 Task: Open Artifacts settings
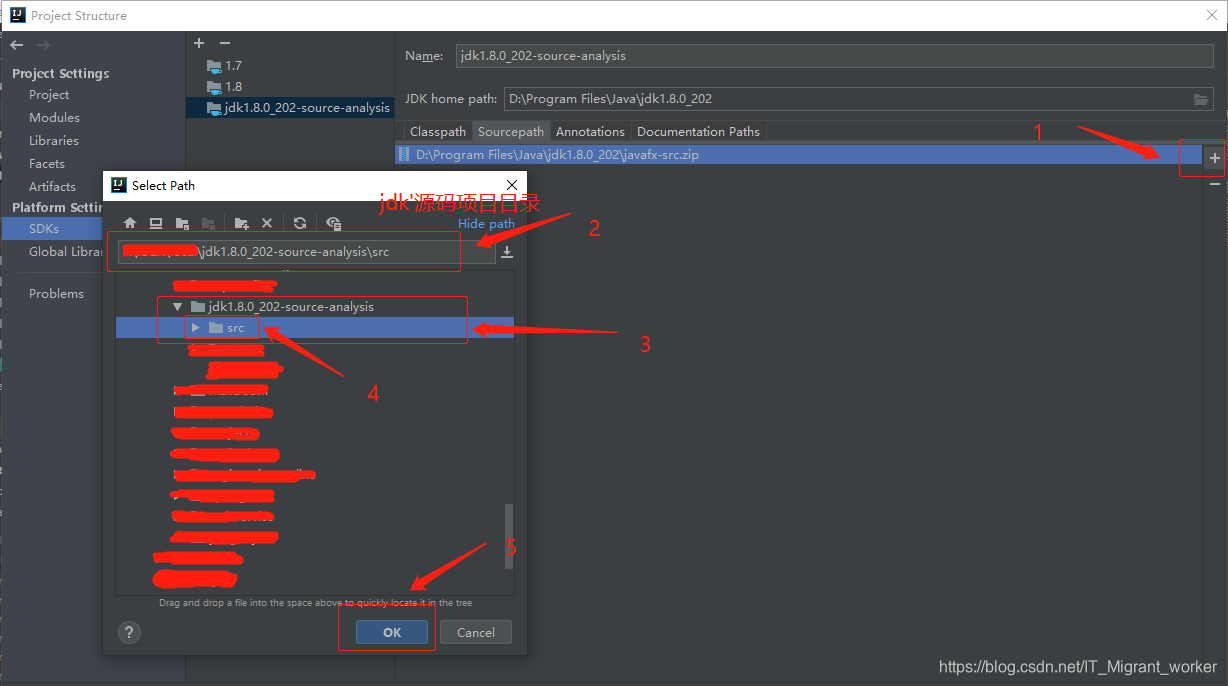52,187
